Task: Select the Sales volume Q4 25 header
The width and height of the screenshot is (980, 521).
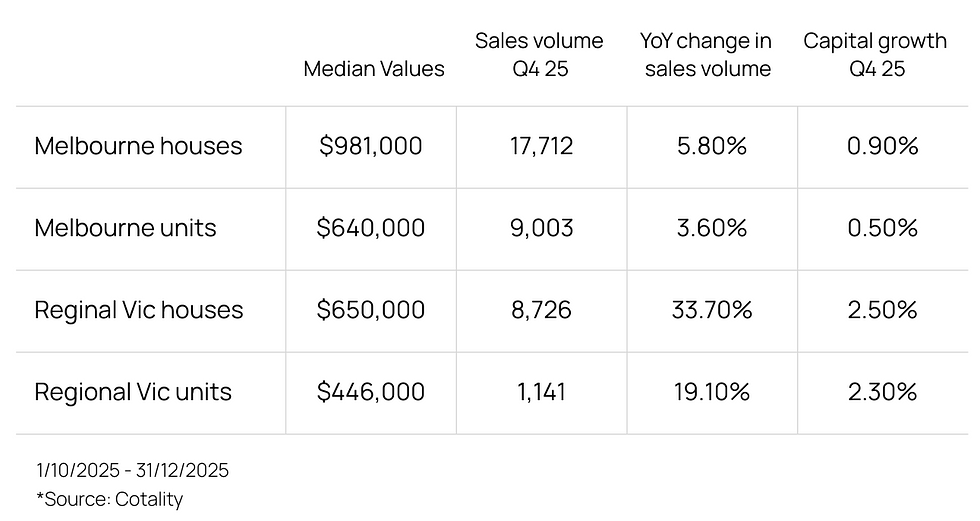Action: 539,55
